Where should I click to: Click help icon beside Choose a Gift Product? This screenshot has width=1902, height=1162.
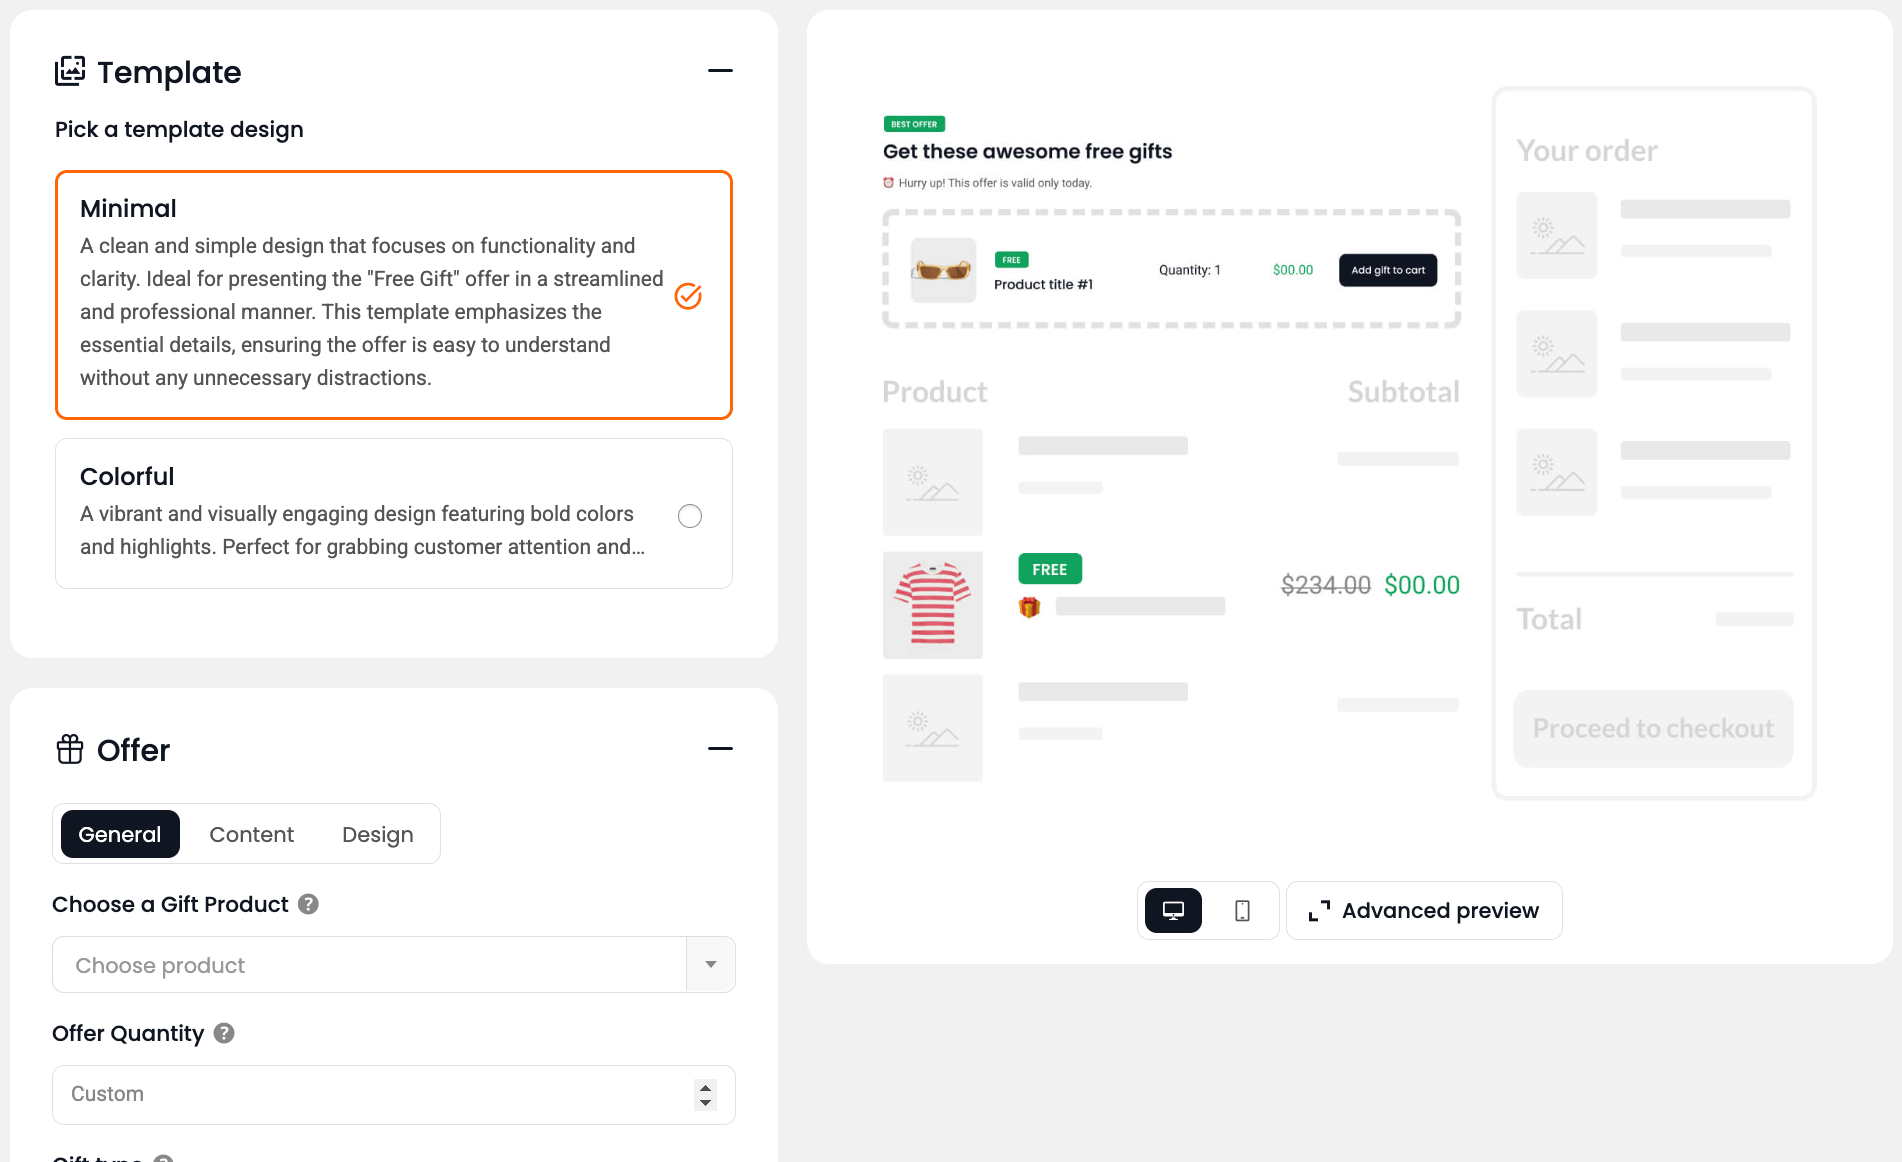(x=309, y=904)
